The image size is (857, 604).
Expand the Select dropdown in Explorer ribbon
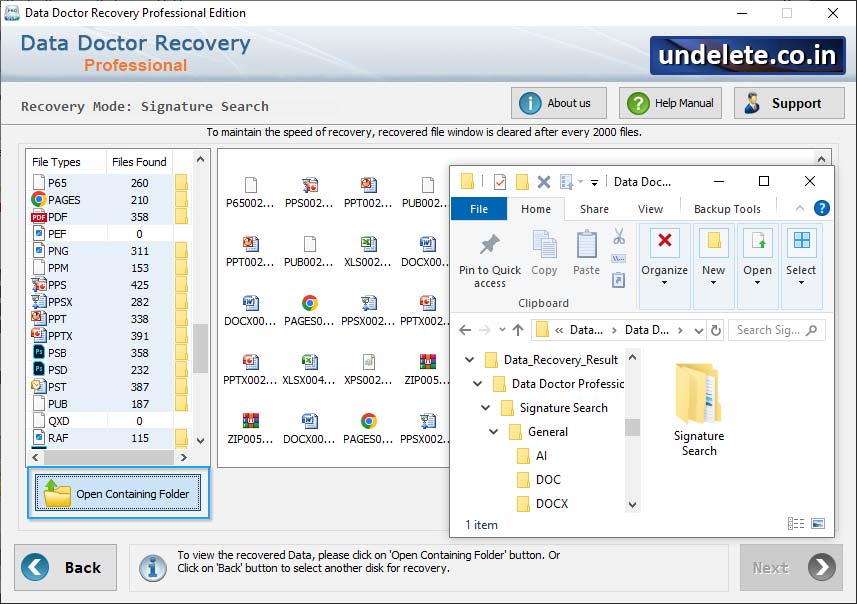pos(801,283)
